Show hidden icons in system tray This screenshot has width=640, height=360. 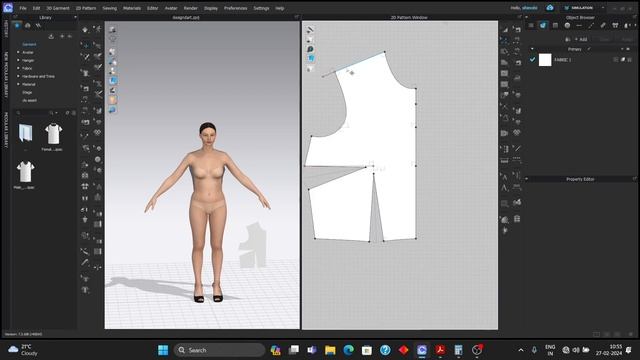pyautogui.click(x=521, y=350)
